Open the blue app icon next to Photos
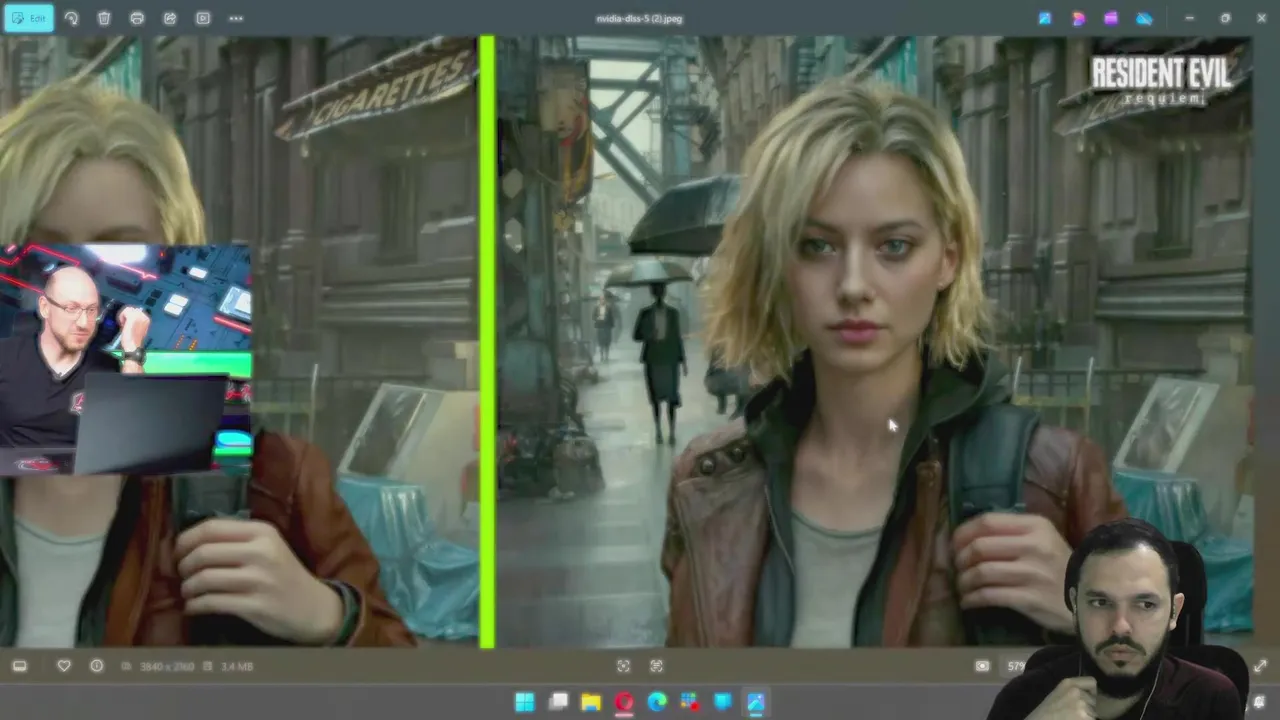Screen dimensions: 1280x720 click(722, 702)
